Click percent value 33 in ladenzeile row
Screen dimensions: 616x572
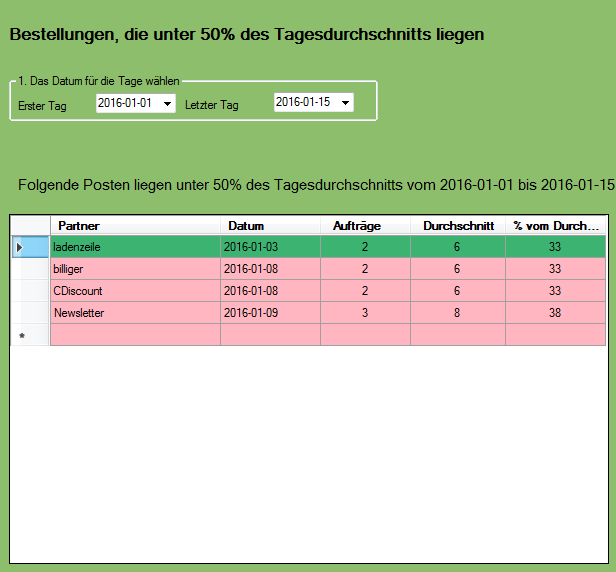pyautogui.click(x=556, y=247)
